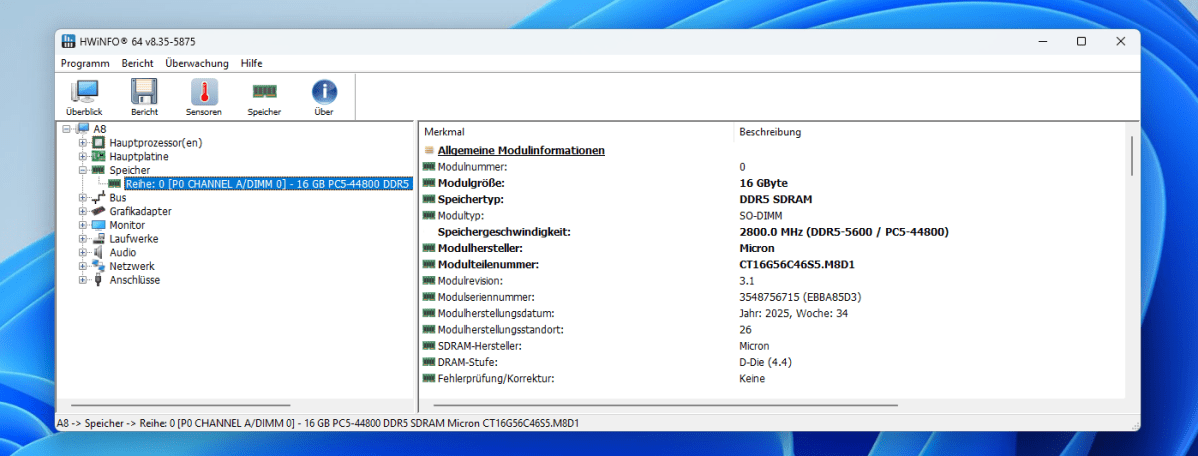Maximize the HWiNFO window

[1081, 41]
